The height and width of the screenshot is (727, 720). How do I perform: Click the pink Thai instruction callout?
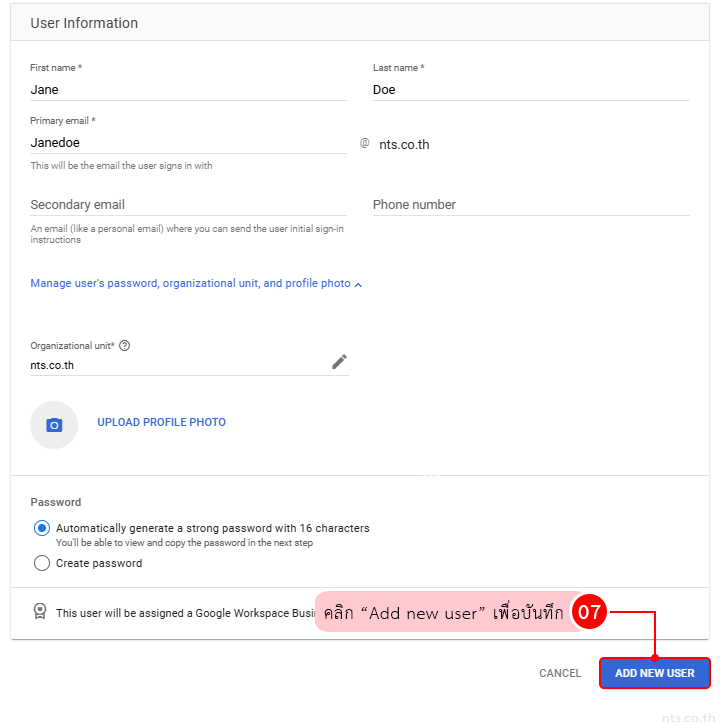(442, 613)
